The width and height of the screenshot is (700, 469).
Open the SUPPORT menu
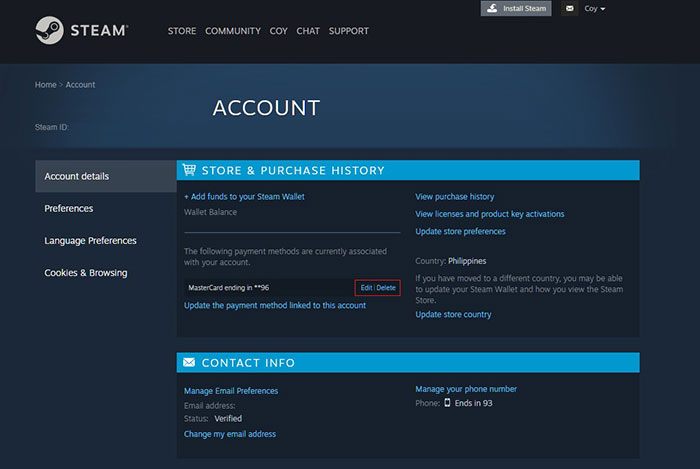click(x=348, y=31)
